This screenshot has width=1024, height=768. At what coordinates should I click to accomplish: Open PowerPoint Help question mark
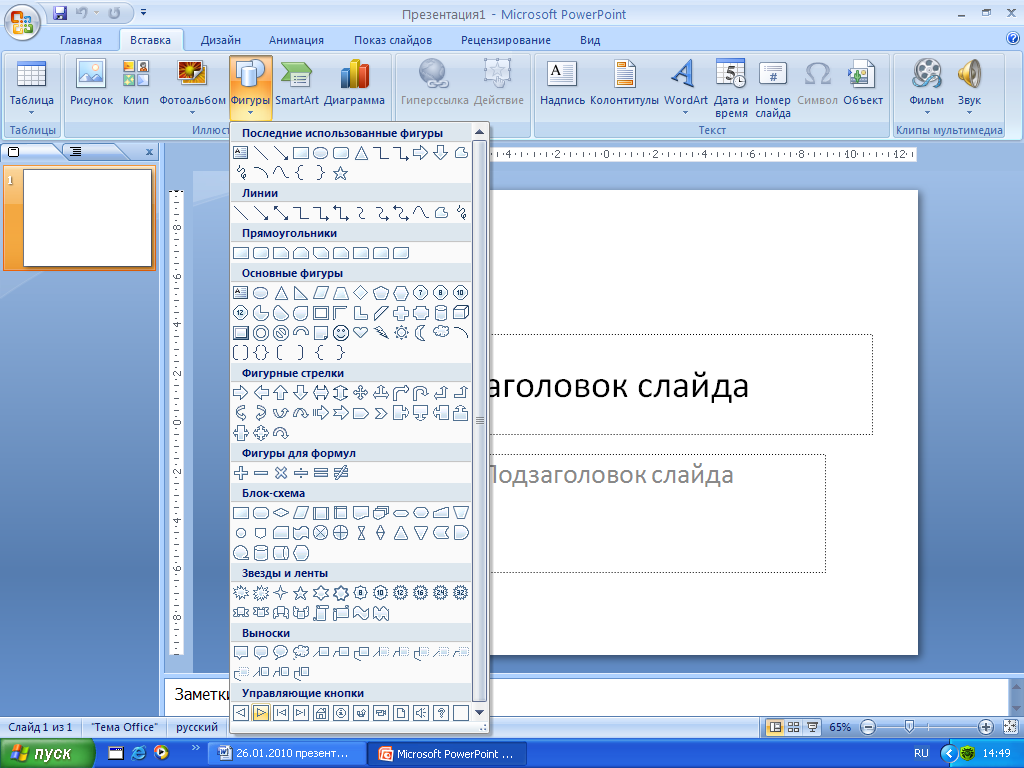1012,39
